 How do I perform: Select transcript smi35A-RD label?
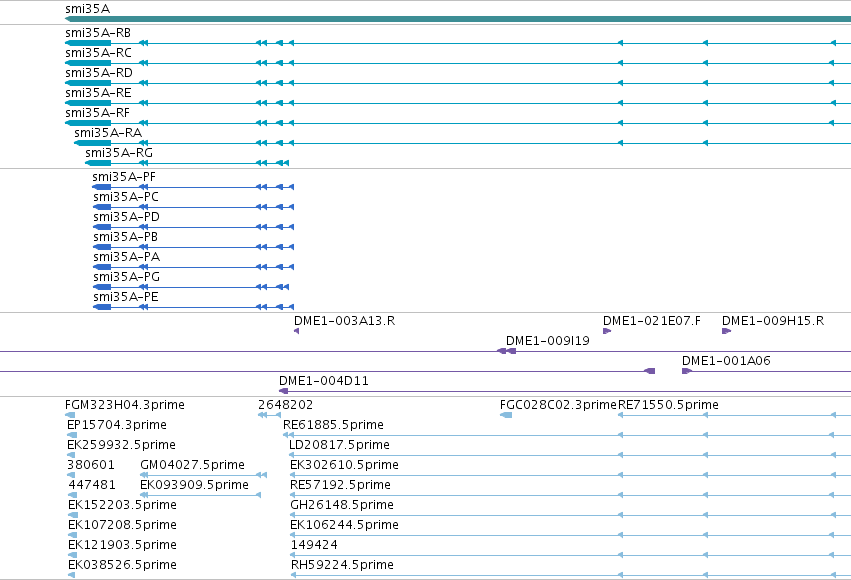coord(99,73)
